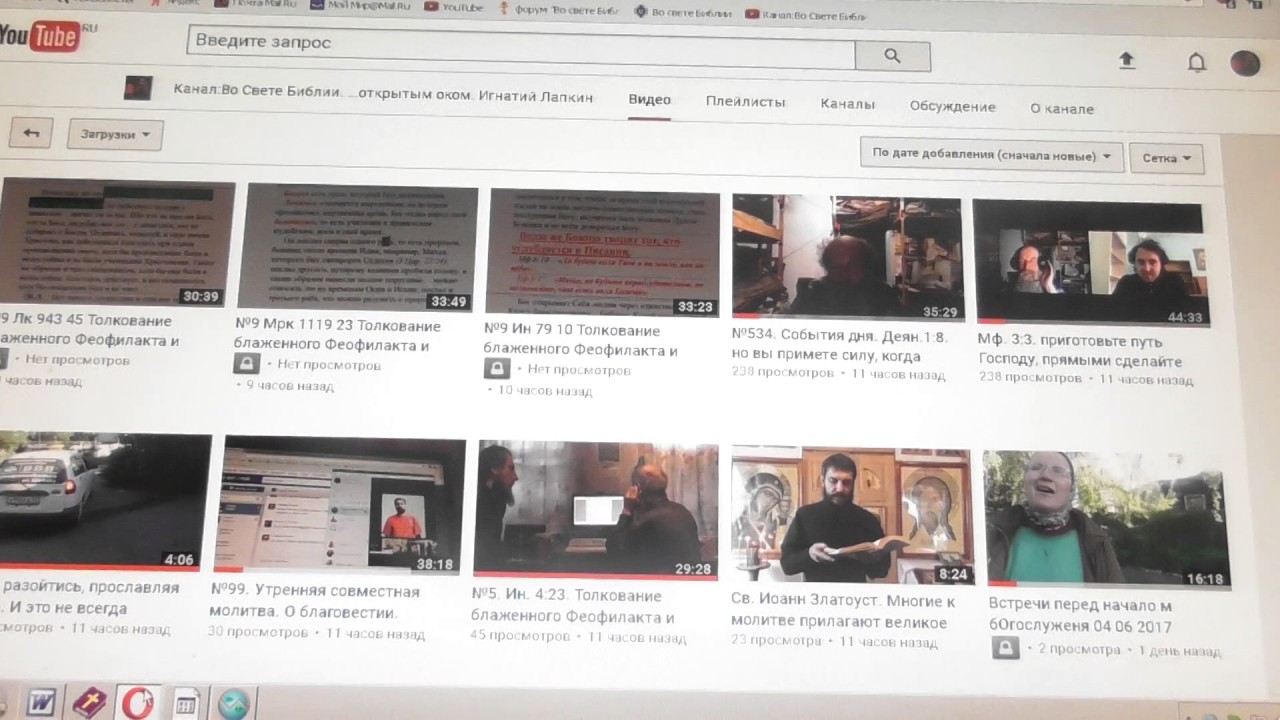Open the video upload arrow icon
The height and width of the screenshot is (720, 1280).
[1127, 61]
